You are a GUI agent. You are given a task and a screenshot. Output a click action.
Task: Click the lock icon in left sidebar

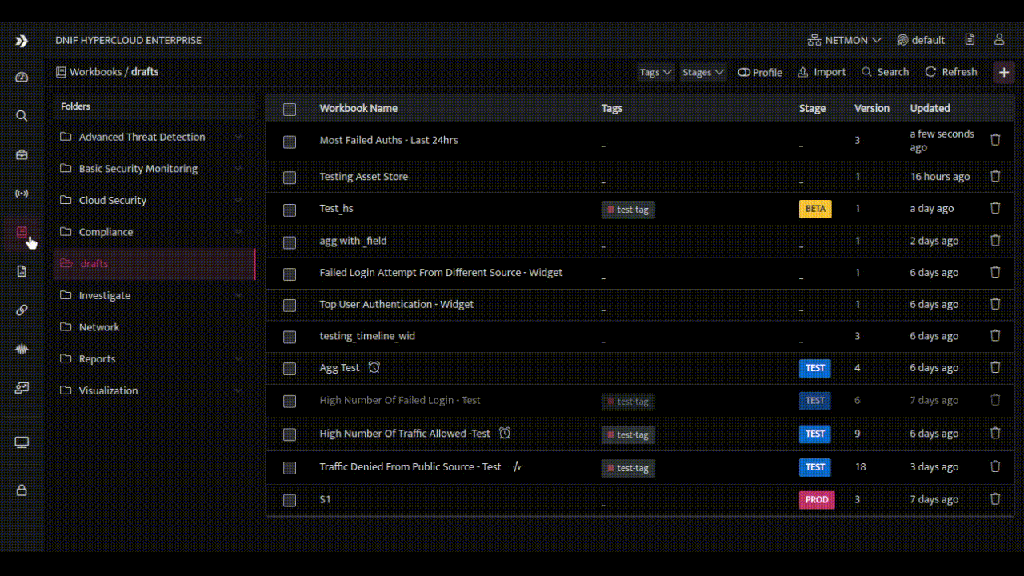(22, 490)
